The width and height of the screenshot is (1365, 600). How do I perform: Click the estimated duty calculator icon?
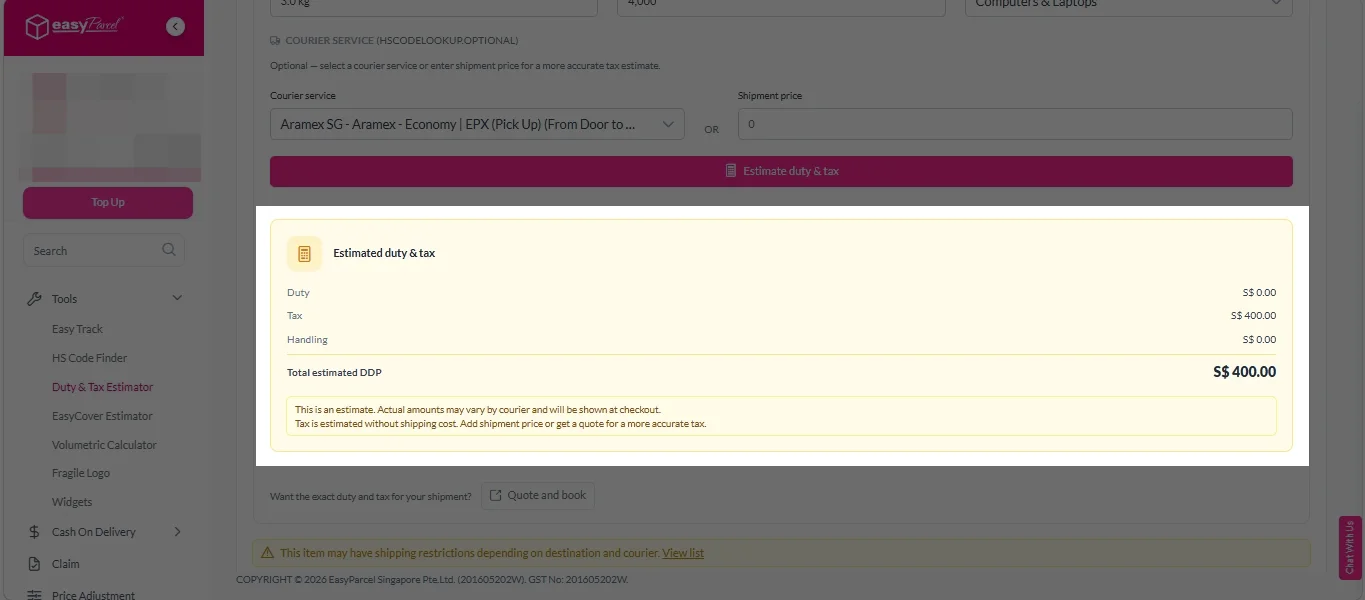(x=304, y=254)
